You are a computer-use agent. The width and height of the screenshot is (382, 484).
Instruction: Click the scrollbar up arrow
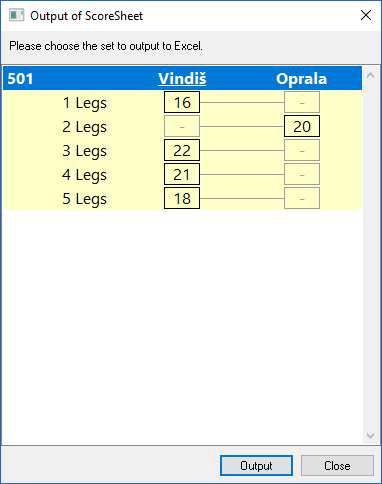click(x=370, y=76)
